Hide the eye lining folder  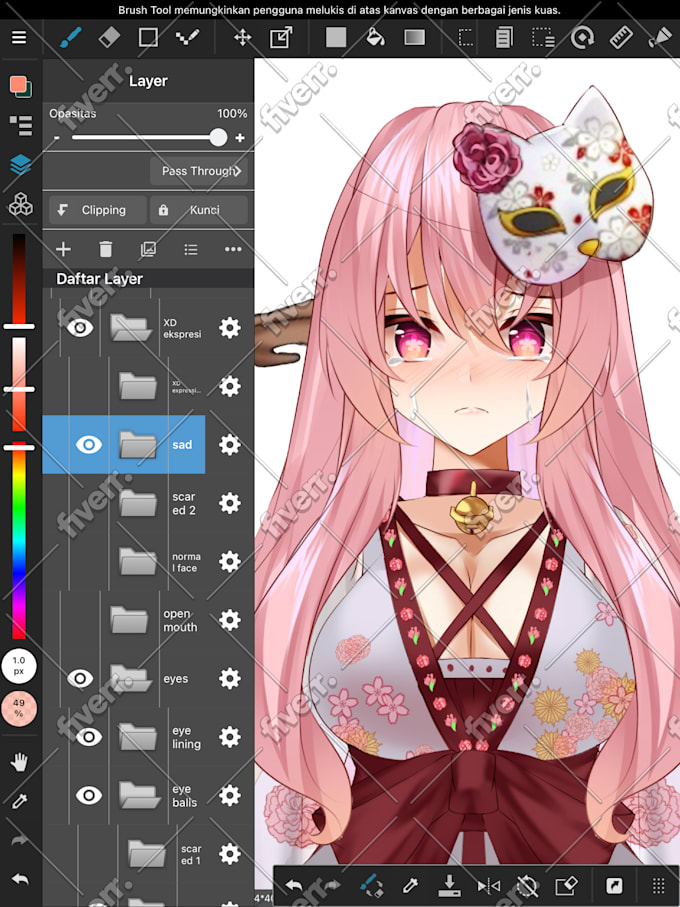[88, 737]
